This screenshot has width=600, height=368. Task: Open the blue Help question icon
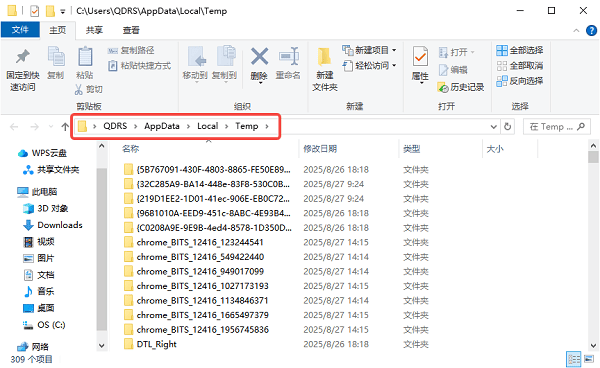tap(591, 30)
